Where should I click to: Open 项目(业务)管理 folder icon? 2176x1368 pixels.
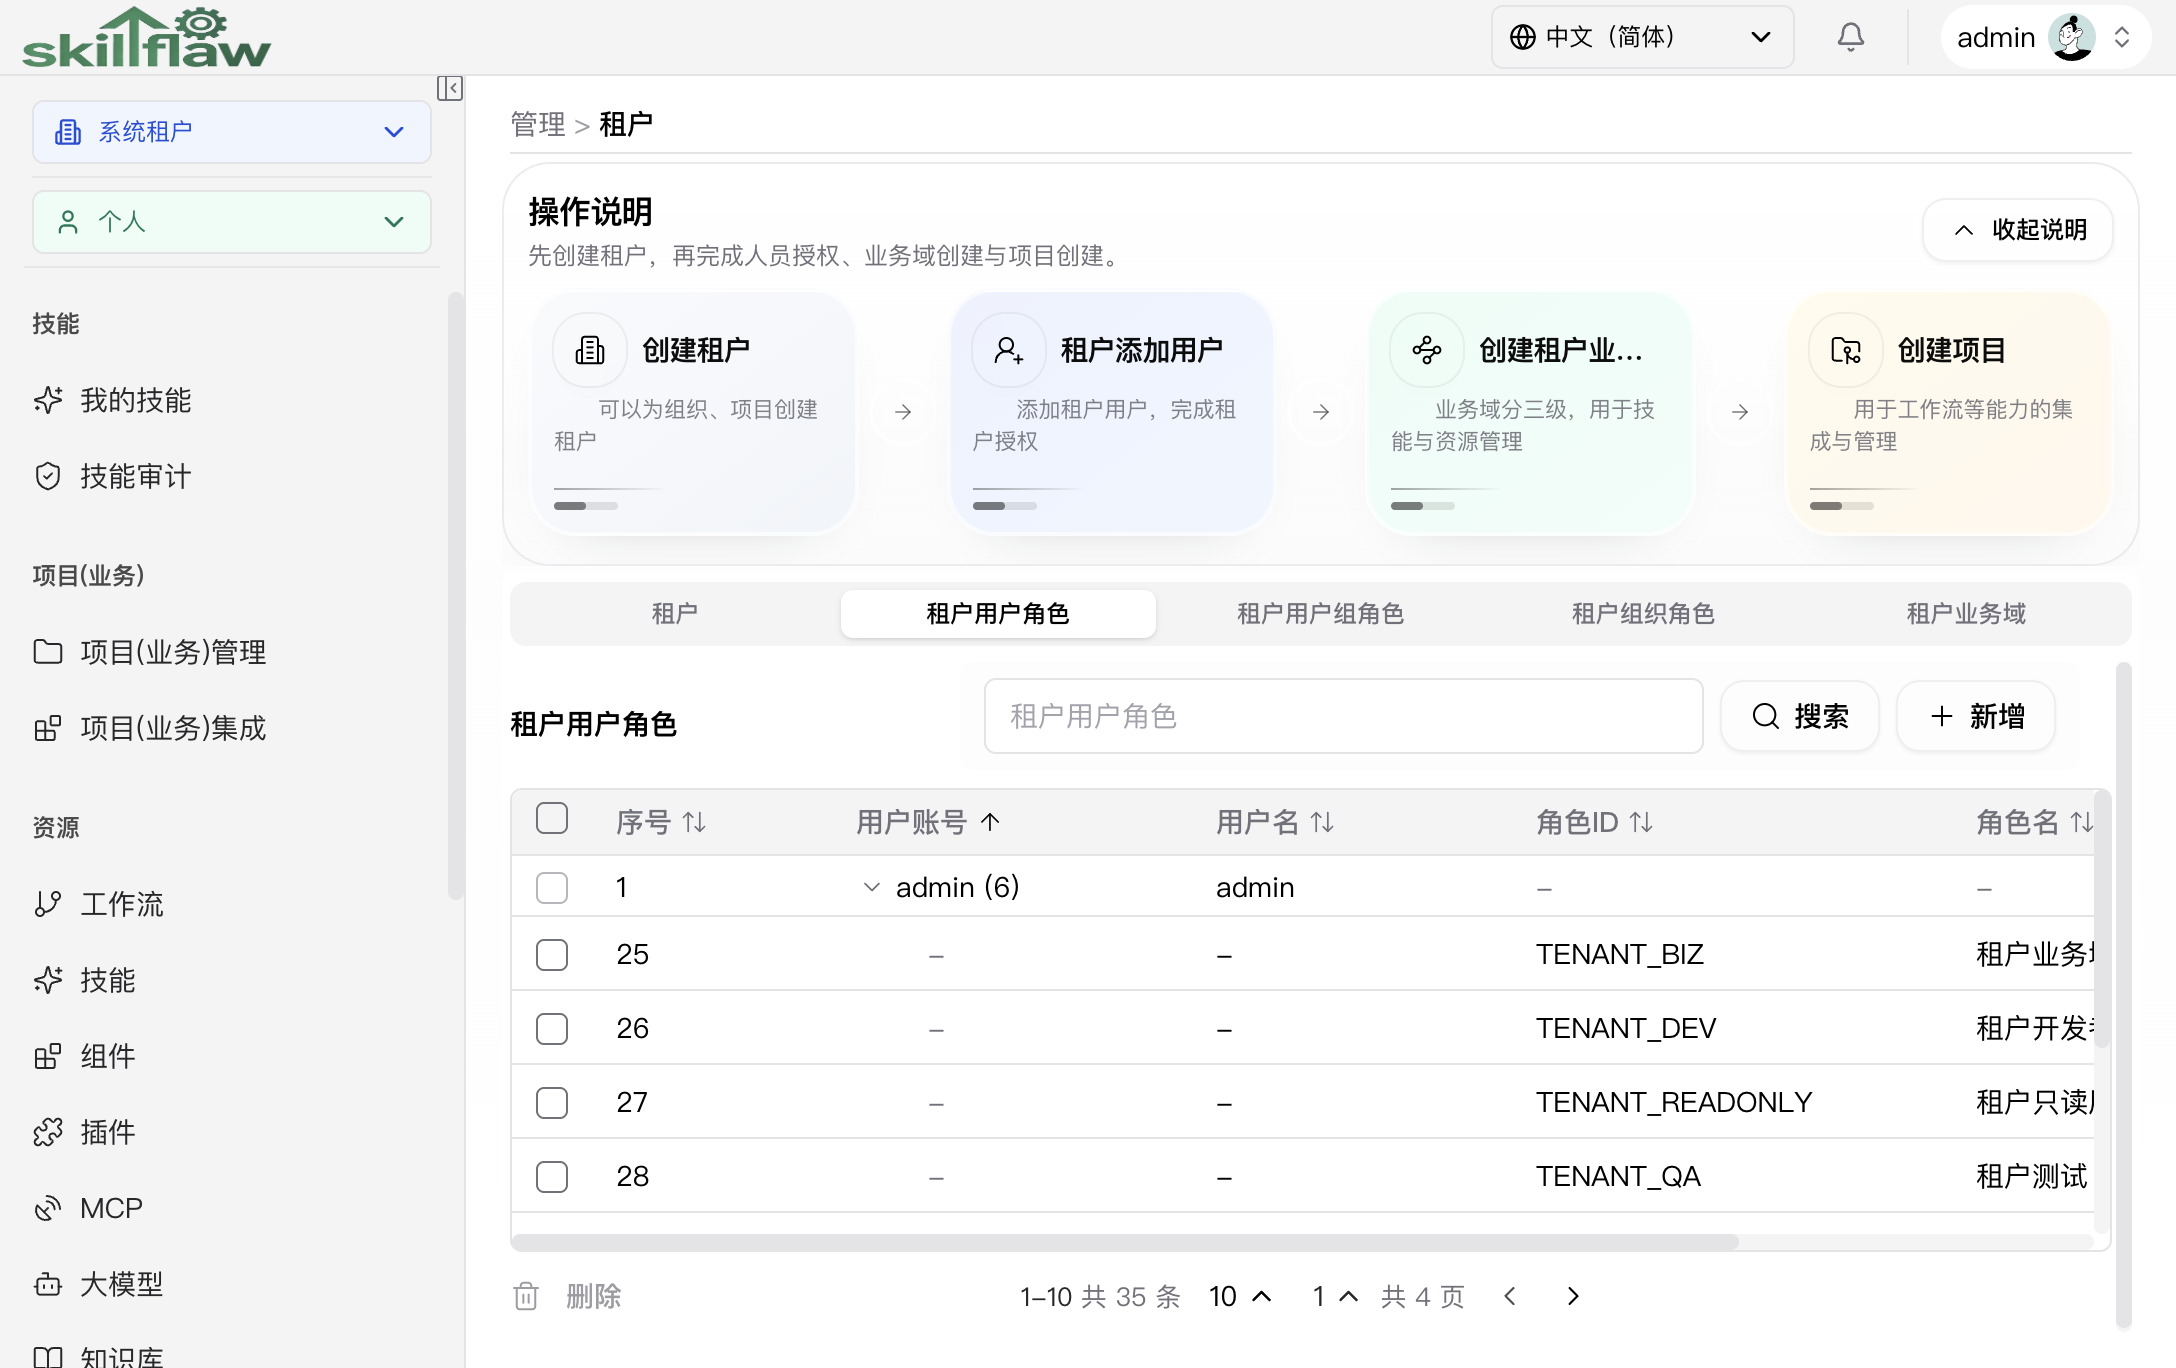click(48, 652)
